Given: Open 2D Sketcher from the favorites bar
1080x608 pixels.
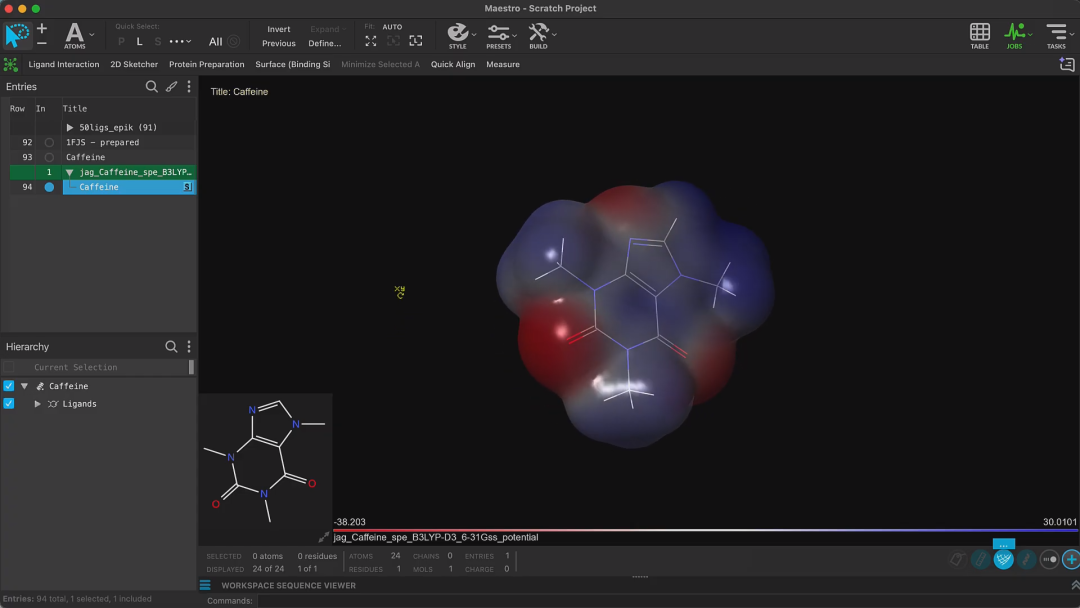Looking at the screenshot, I should 134,65.
